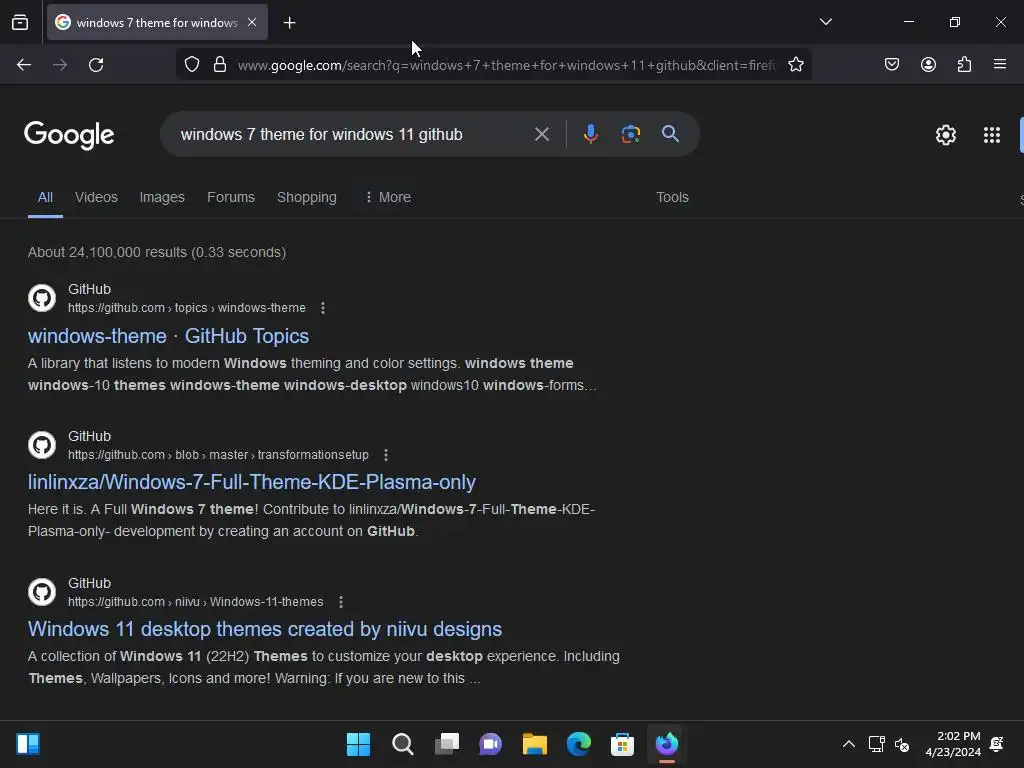Clear search query with X icon
Viewport: 1024px width, 768px height.
[541, 135]
